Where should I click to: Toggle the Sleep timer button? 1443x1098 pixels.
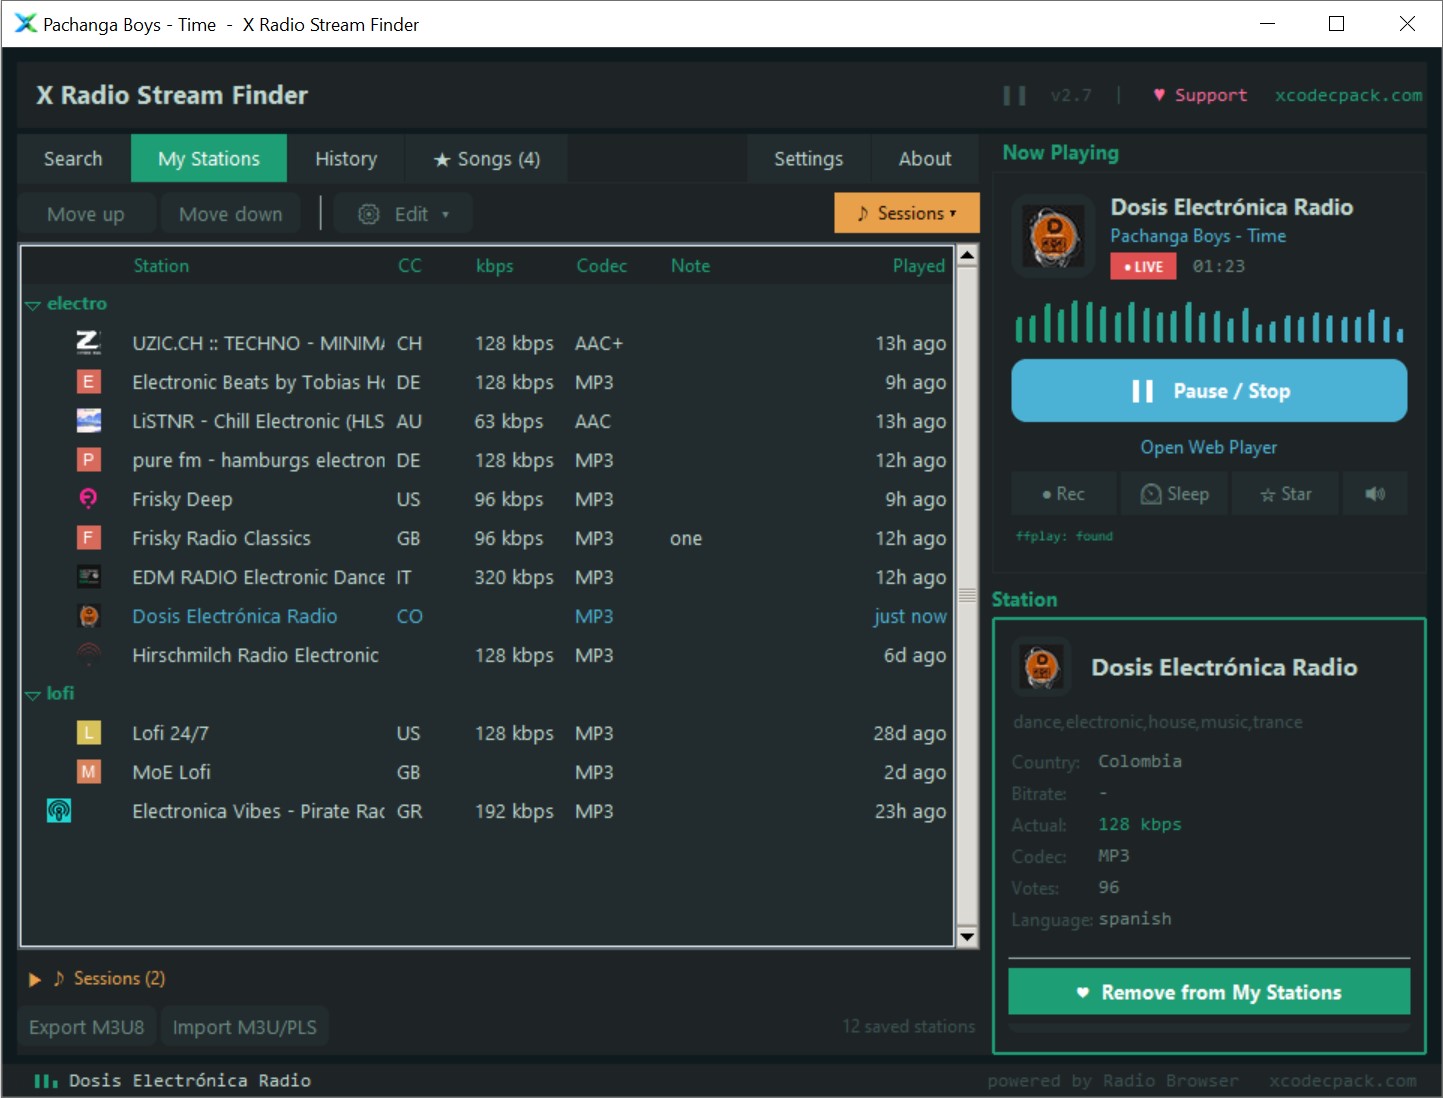click(1175, 494)
